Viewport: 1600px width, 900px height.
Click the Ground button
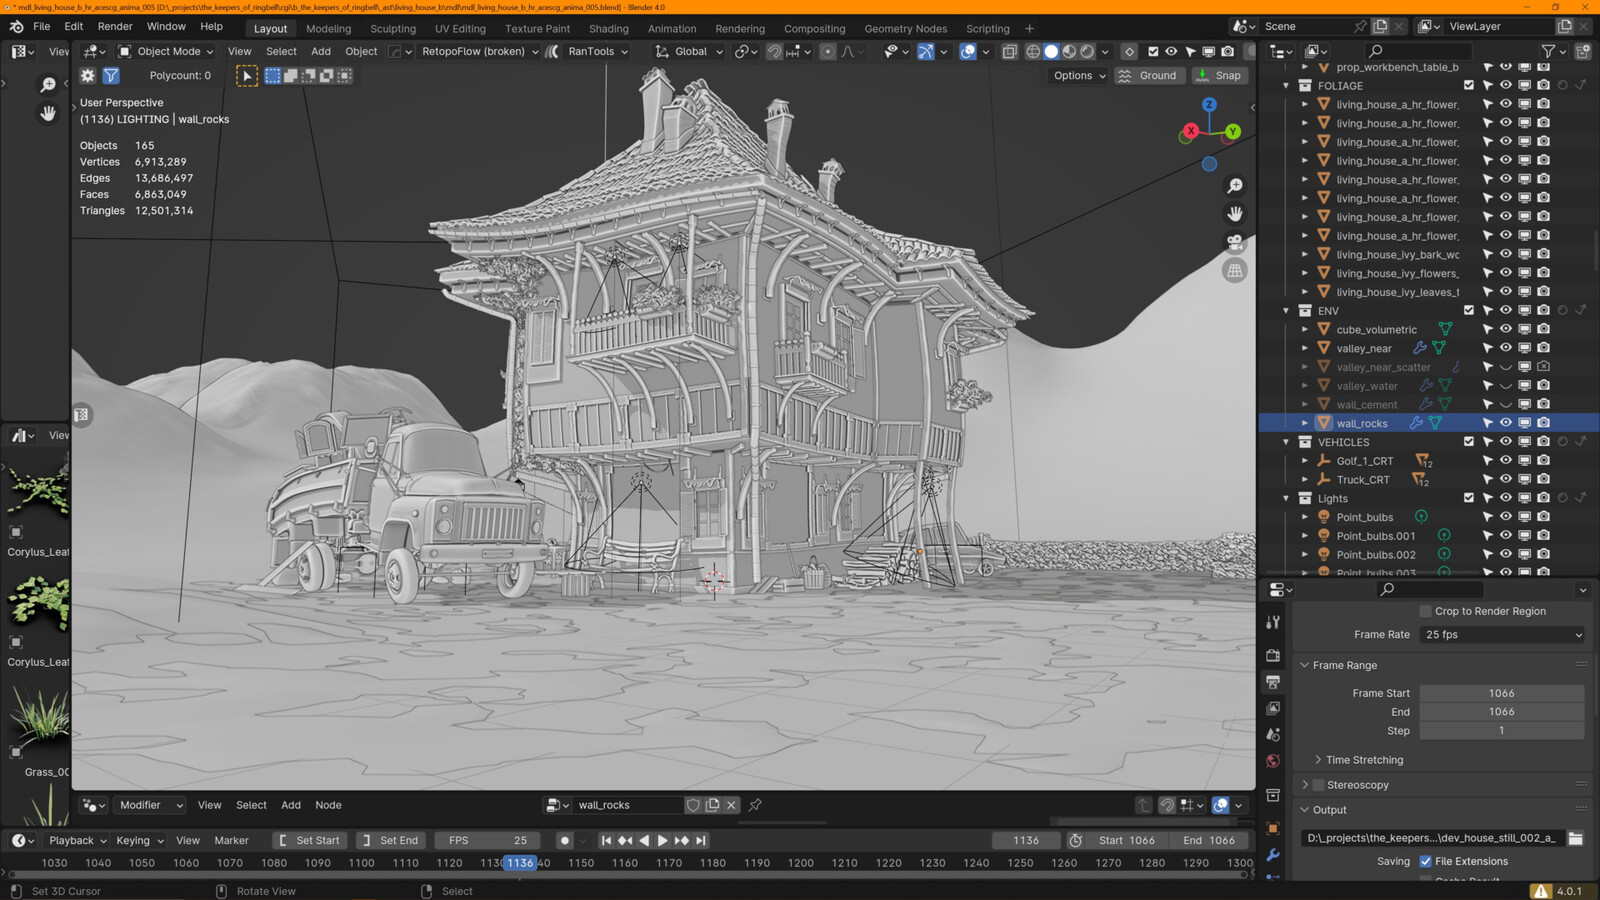[x=1148, y=76]
